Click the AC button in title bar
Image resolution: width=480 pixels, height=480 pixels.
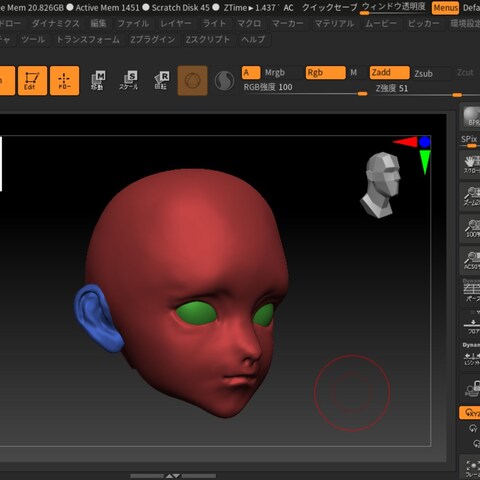(x=288, y=8)
